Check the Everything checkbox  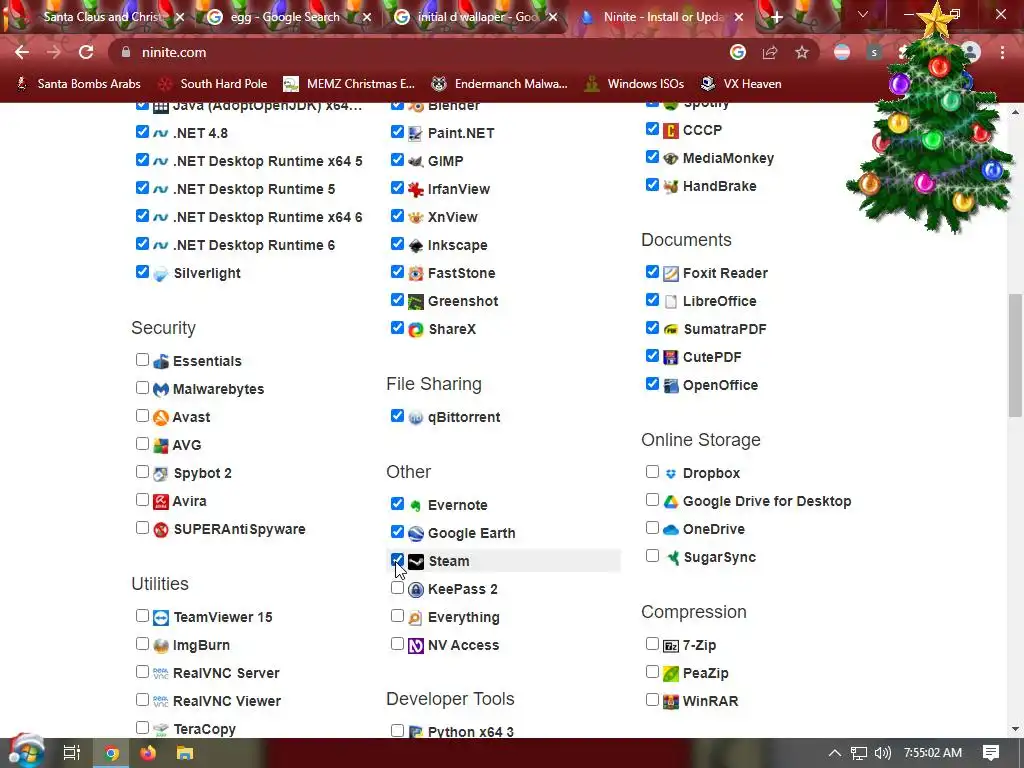tap(397, 616)
